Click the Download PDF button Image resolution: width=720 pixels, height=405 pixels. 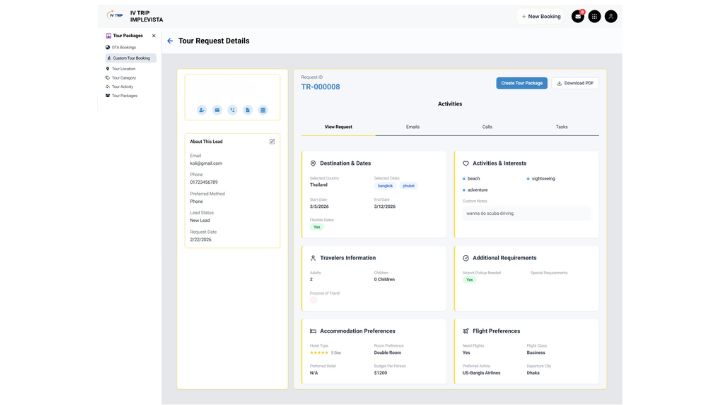[575, 83]
